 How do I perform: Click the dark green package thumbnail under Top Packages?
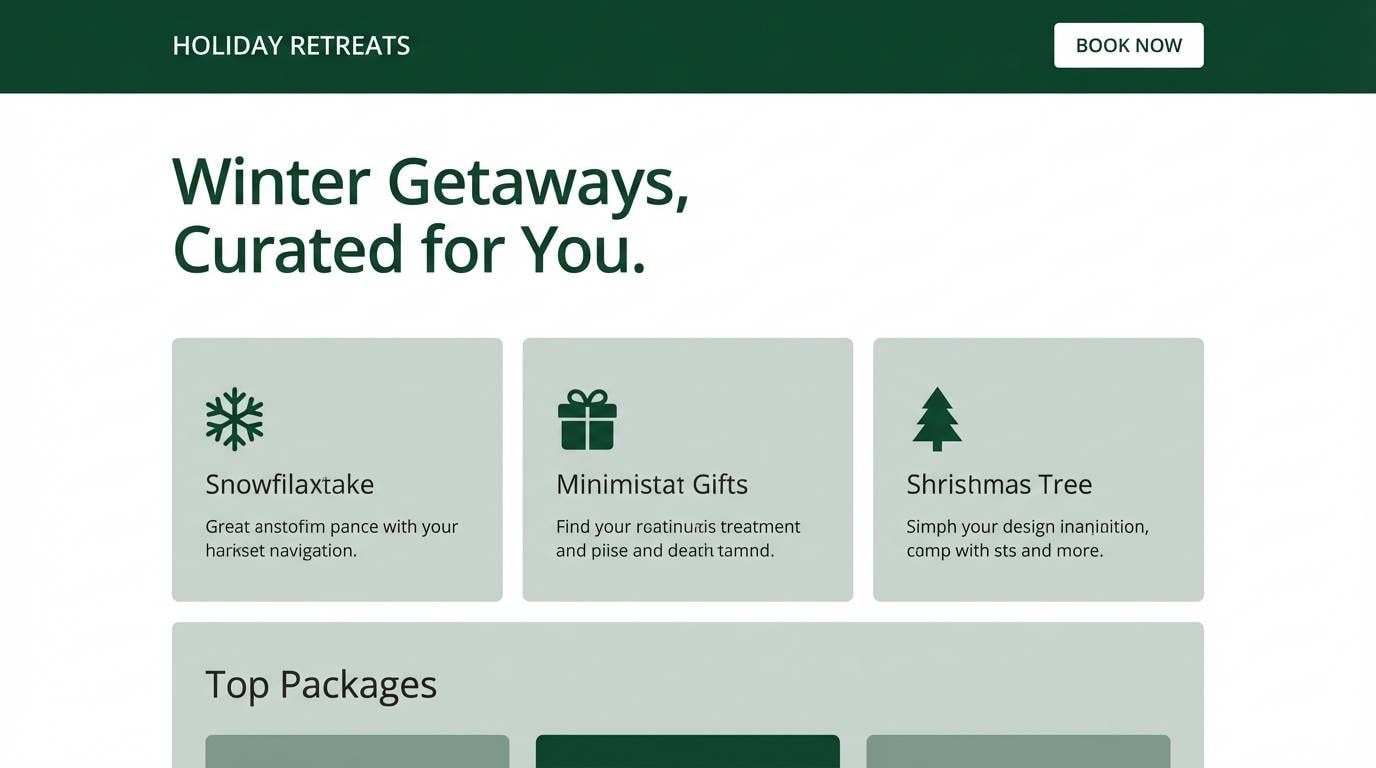tap(687, 752)
